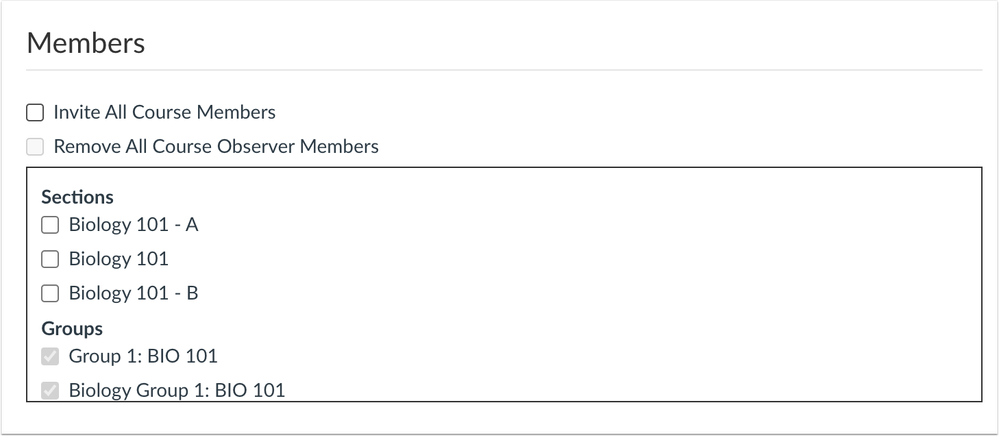Check the Invite All Course Members checkbox
Screen dimensions: 999x436
(35, 113)
